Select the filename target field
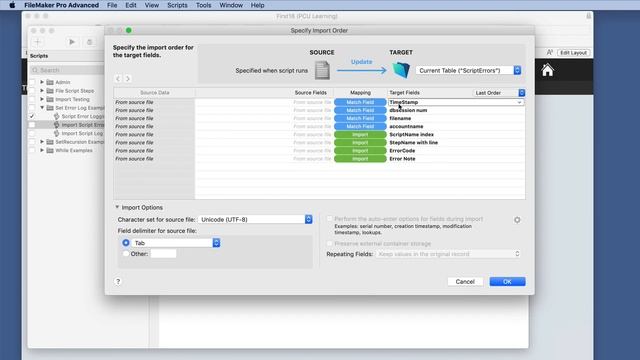This screenshot has width=640, height=360. click(x=400, y=118)
